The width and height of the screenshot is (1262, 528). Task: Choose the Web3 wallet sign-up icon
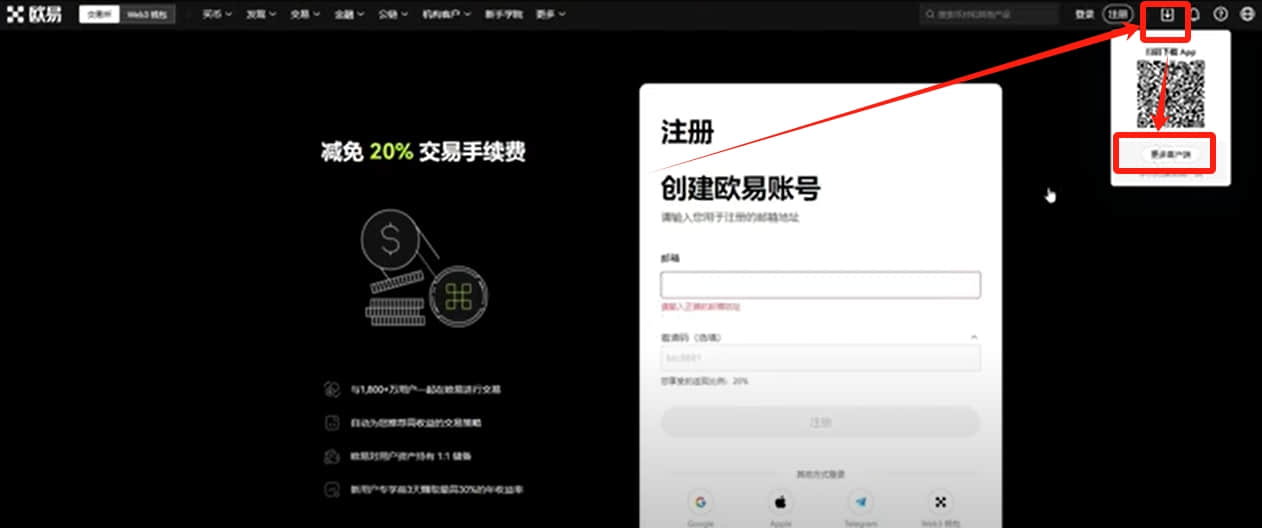pos(940,503)
